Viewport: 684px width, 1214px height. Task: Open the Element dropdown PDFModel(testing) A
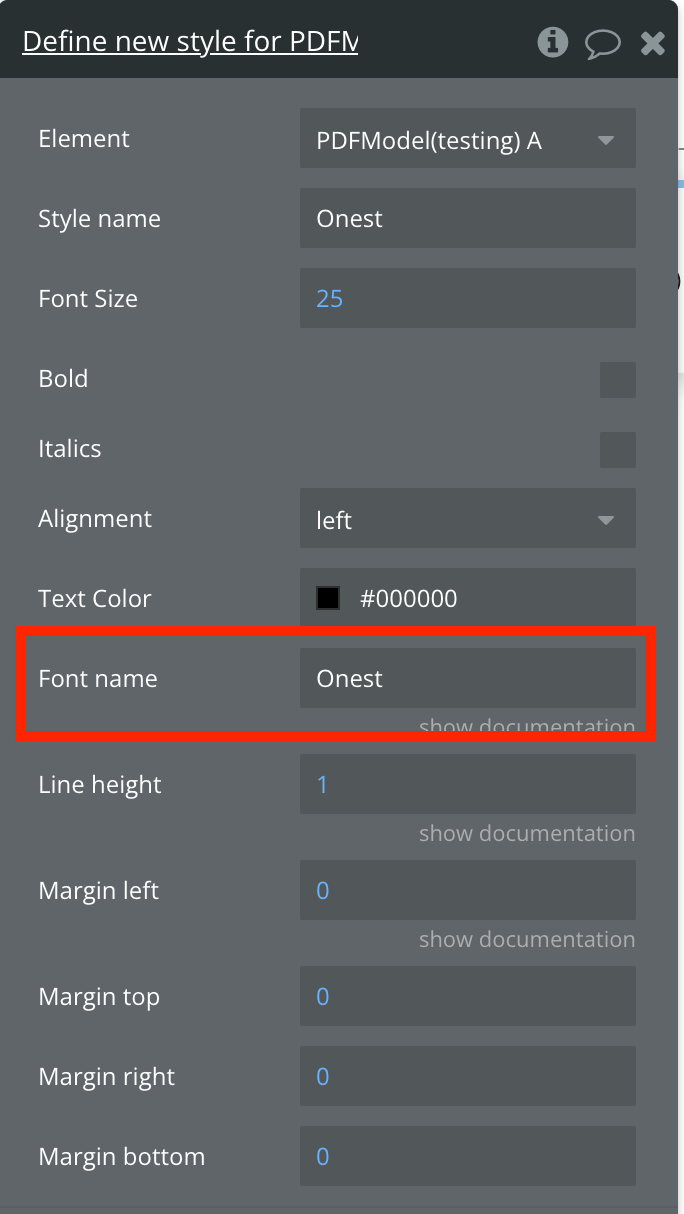pyautogui.click(x=468, y=139)
